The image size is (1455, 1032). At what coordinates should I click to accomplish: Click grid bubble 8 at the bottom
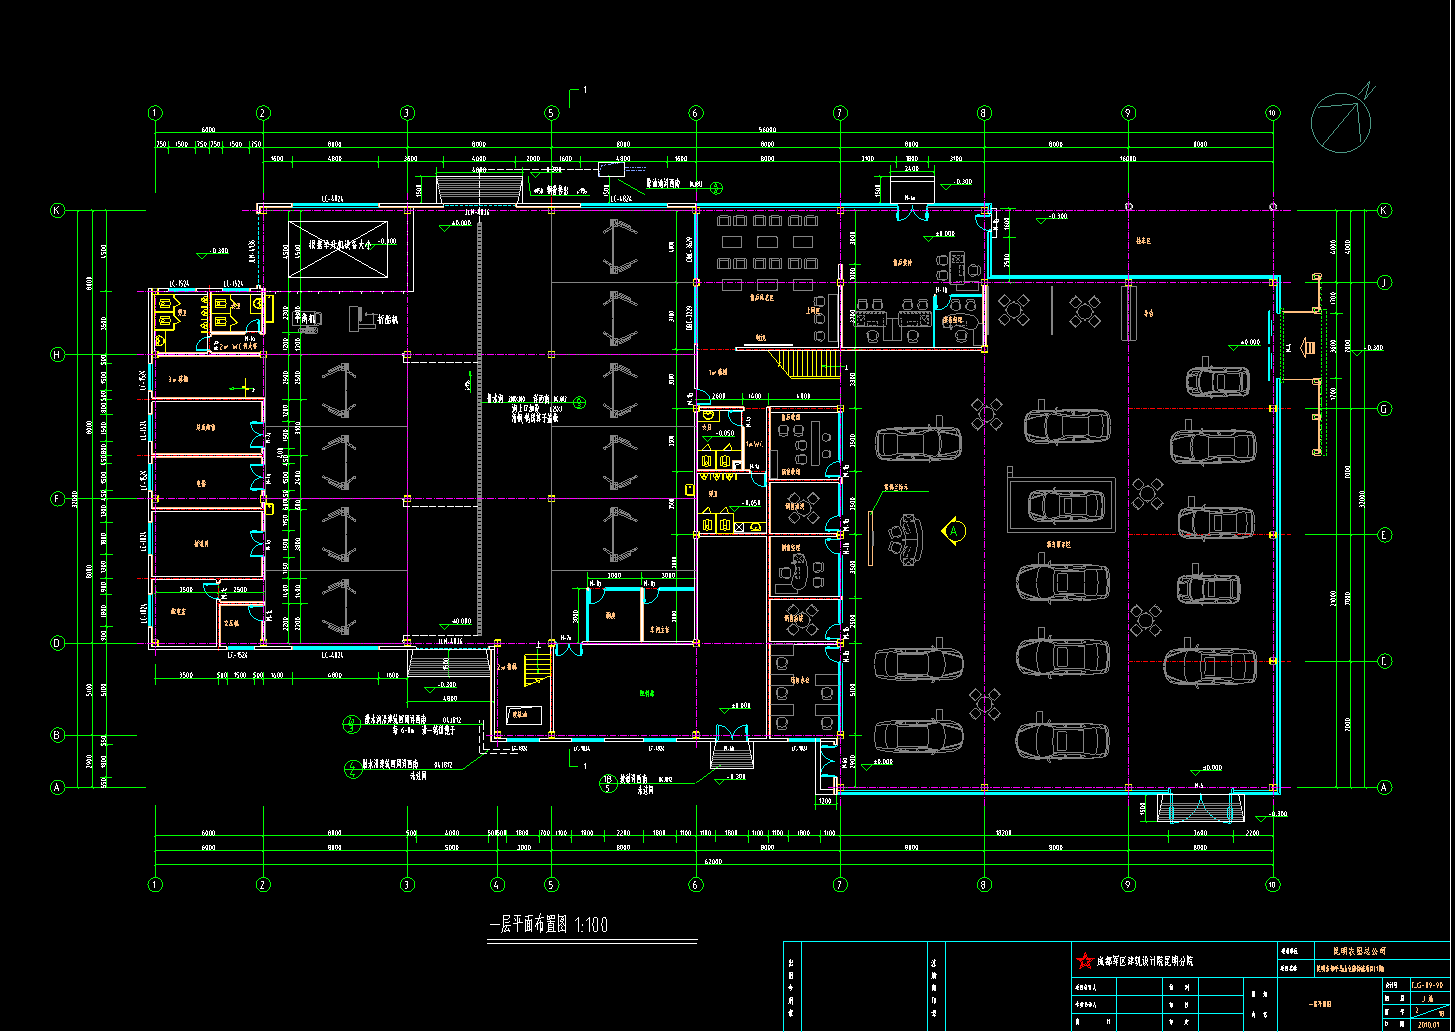[984, 884]
